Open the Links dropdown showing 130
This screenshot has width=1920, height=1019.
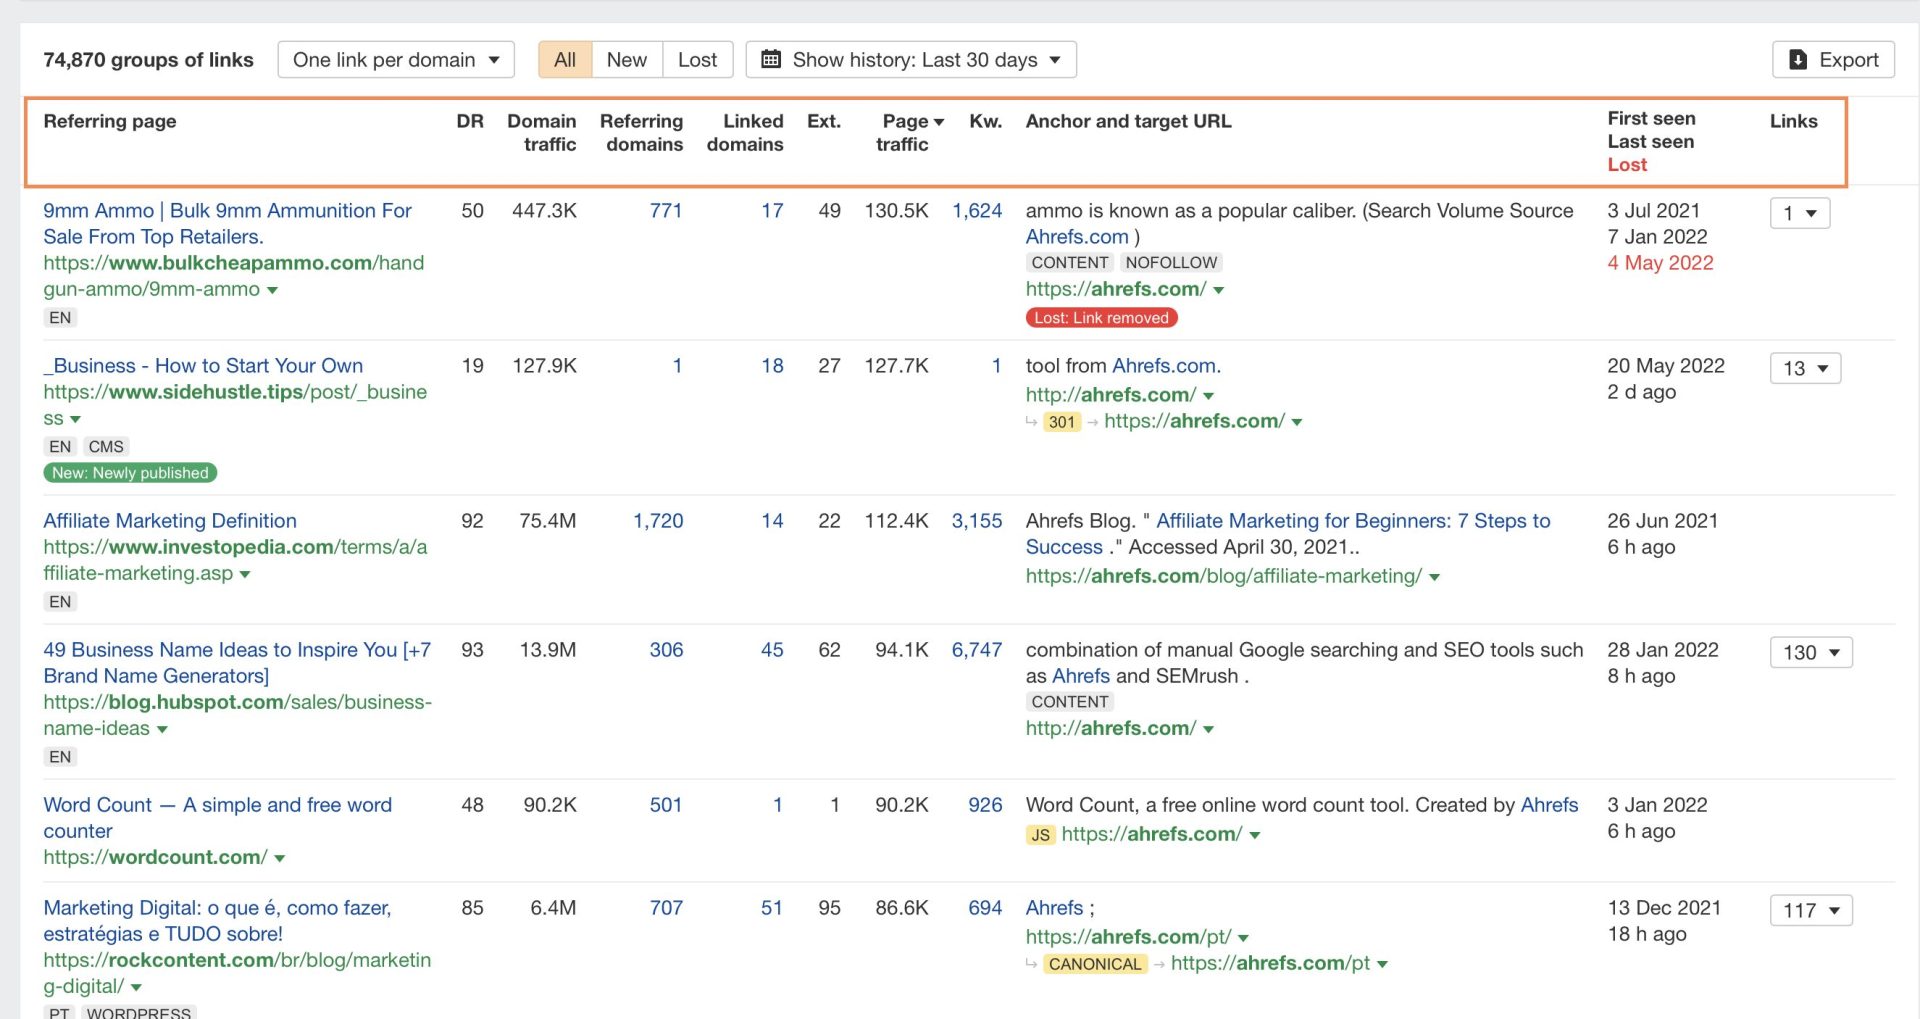point(1811,652)
